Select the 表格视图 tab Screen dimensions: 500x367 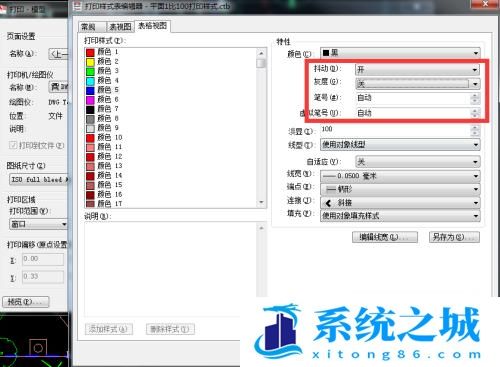[x=153, y=26]
